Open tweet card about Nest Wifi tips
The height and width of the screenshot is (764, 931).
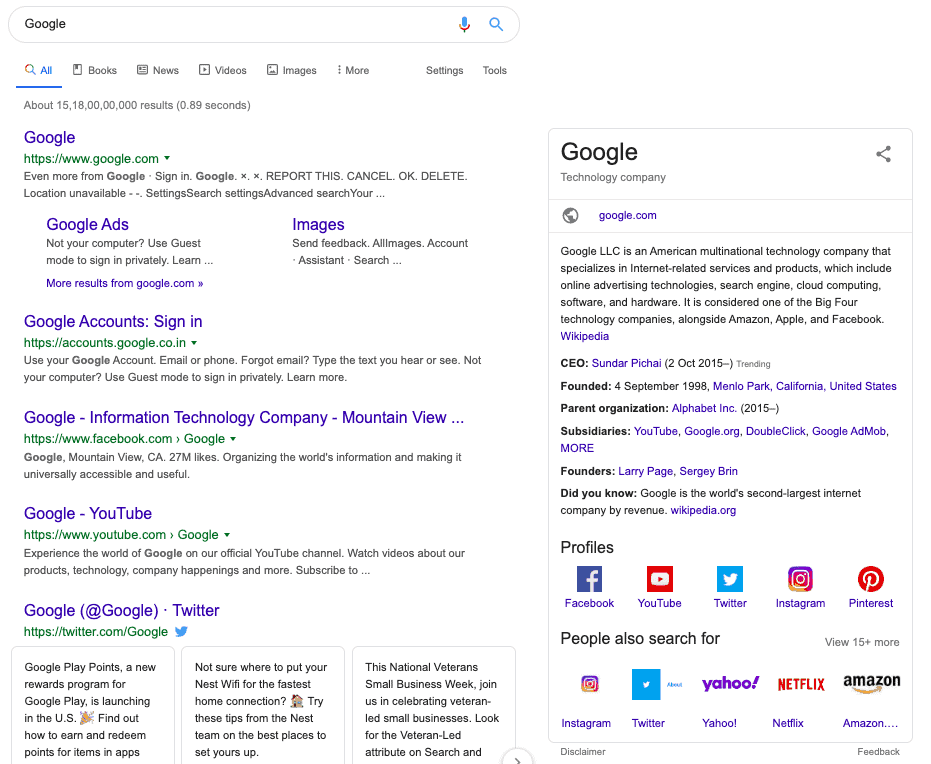263,705
